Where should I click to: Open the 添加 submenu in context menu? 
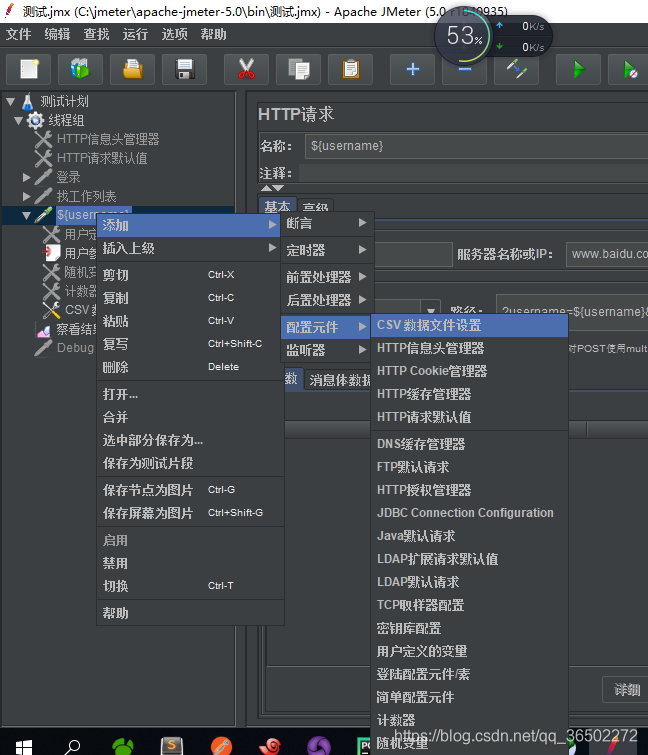coord(189,225)
